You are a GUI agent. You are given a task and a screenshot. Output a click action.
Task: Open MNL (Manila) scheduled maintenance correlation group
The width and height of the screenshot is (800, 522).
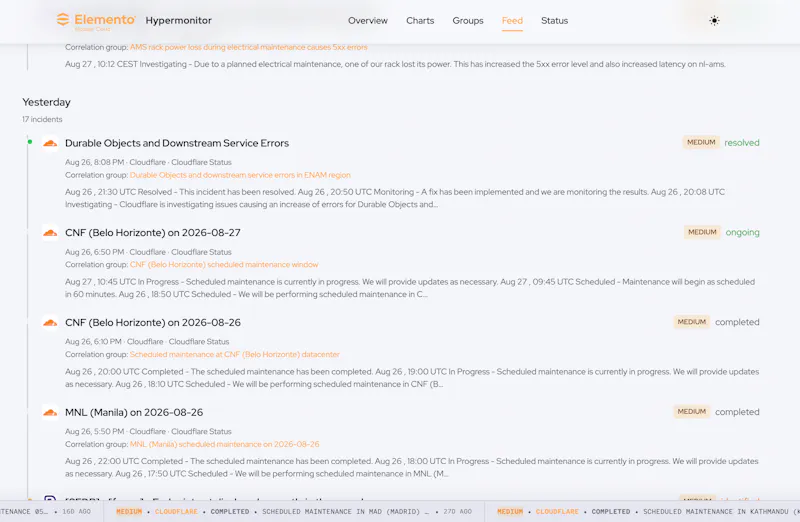pyautogui.click(x=224, y=444)
